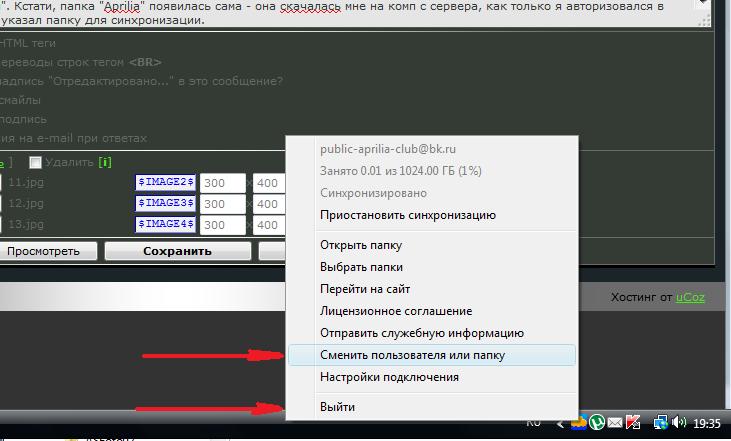Follow the uCoz hosting link

690,297
